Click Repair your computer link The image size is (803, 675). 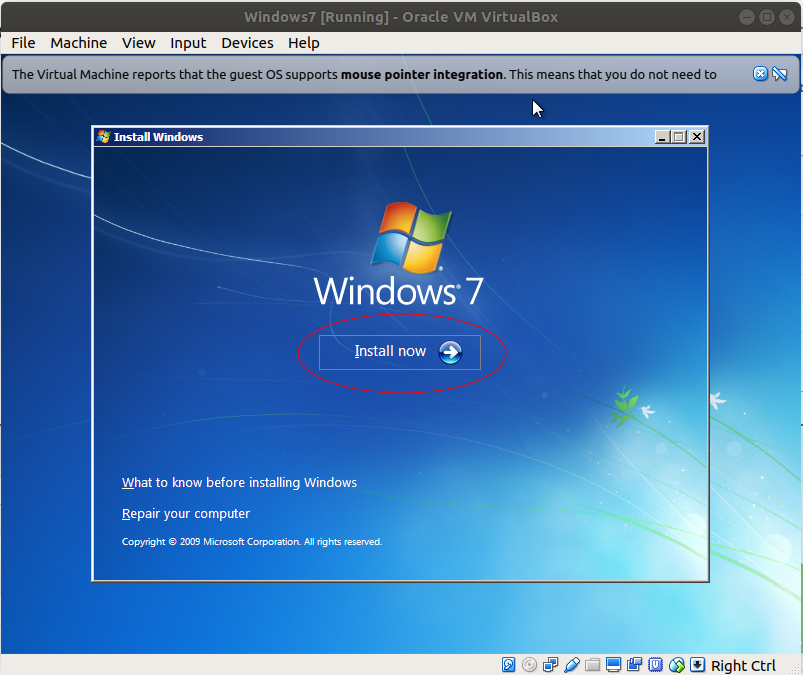pyautogui.click(x=186, y=514)
